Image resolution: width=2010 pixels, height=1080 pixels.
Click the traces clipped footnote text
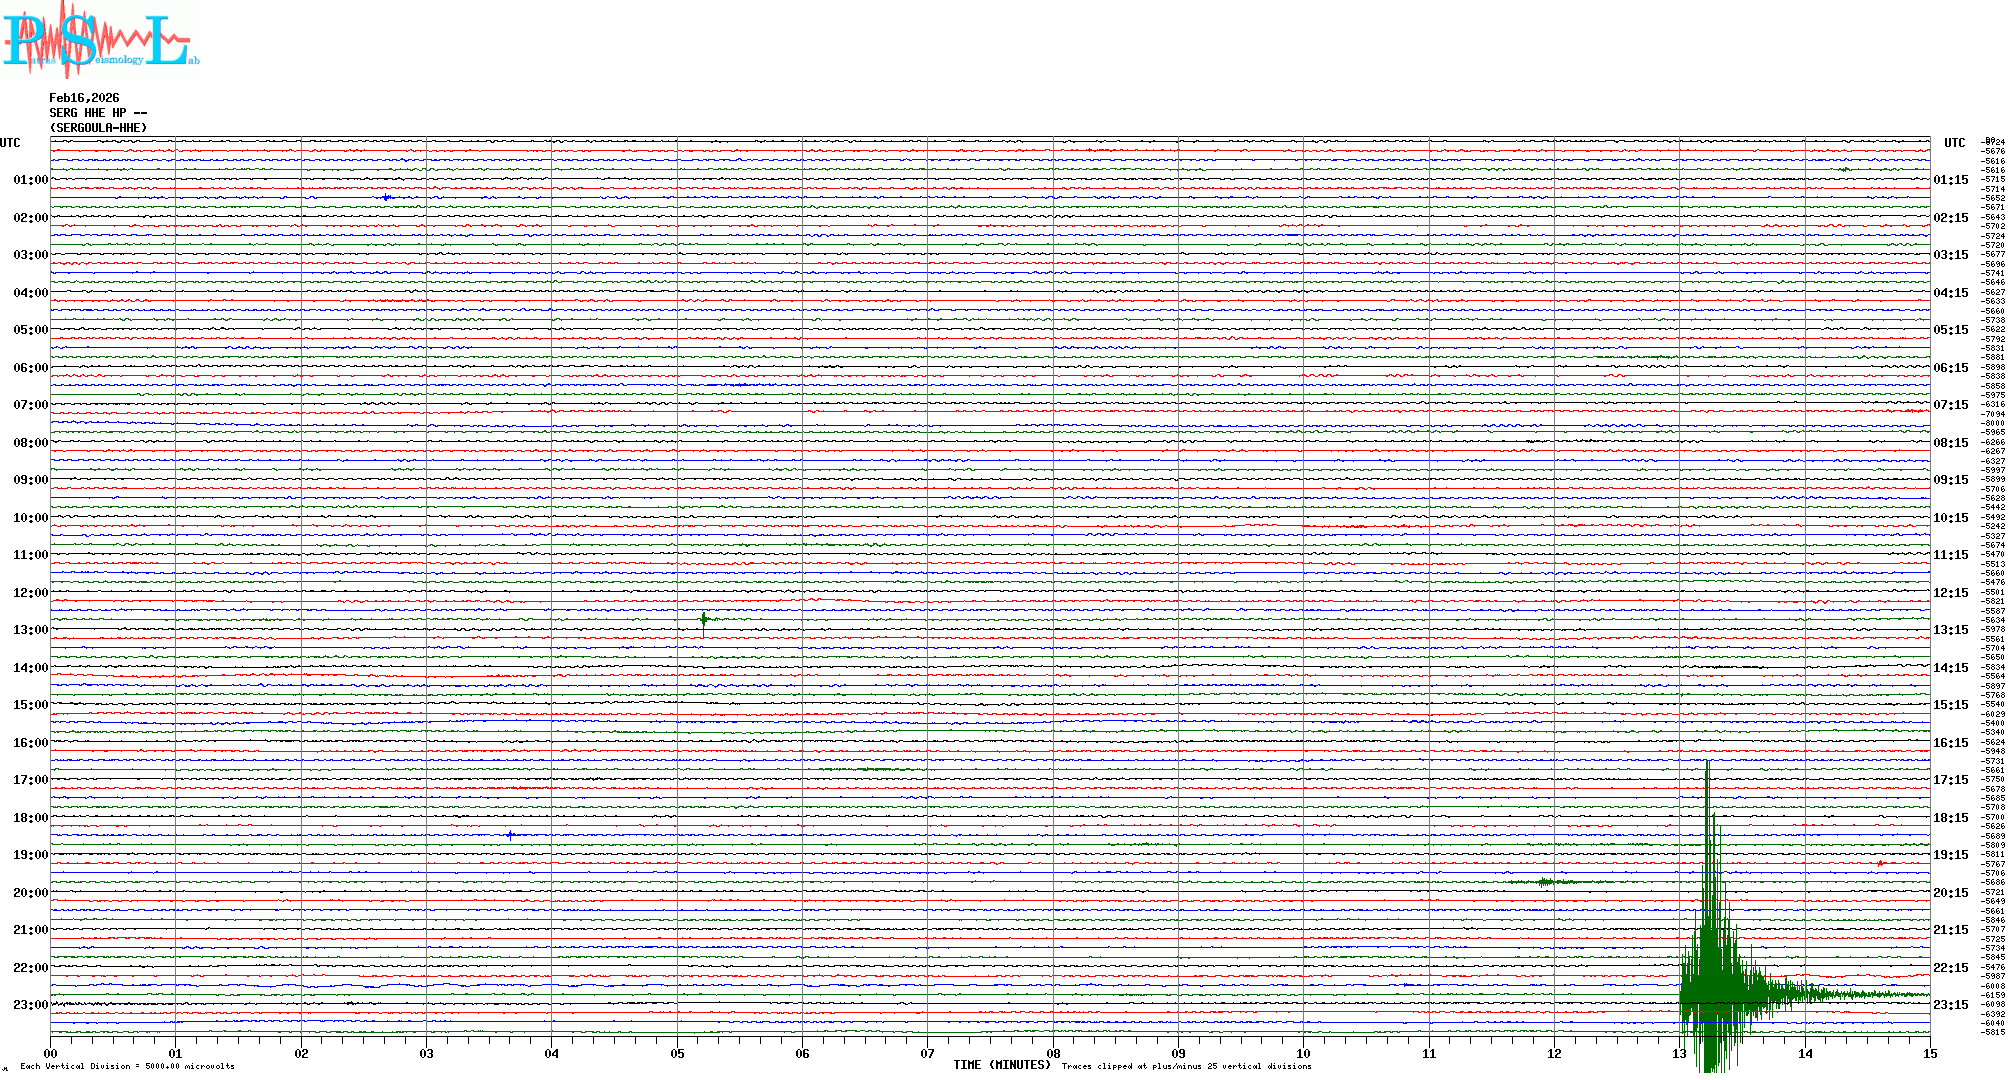point(1186,1066)
